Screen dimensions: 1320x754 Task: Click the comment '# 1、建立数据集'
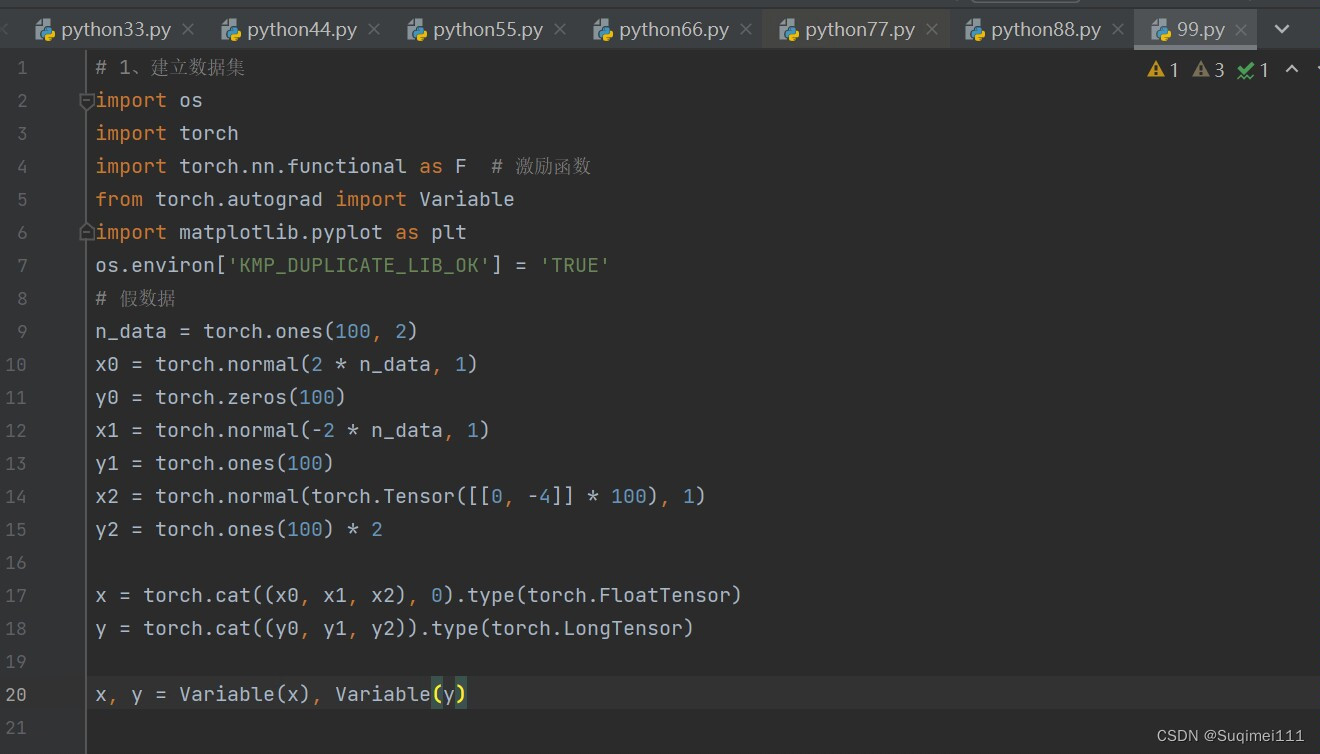point(171,67)
